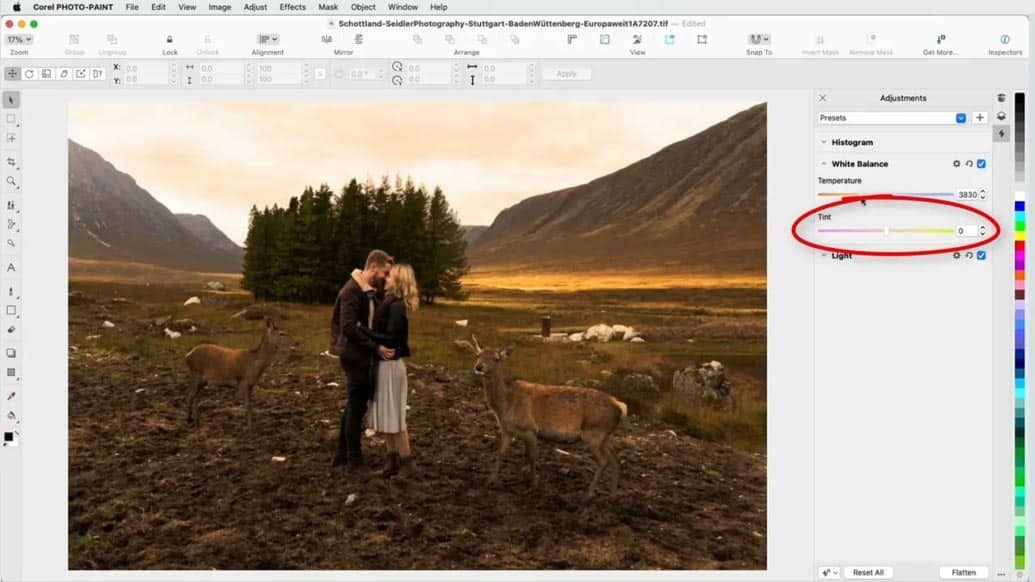This screenshot has height=582, width=1035.
Task: Open the Zoom level dropdown showing 17%
Action: pos(19,40)
